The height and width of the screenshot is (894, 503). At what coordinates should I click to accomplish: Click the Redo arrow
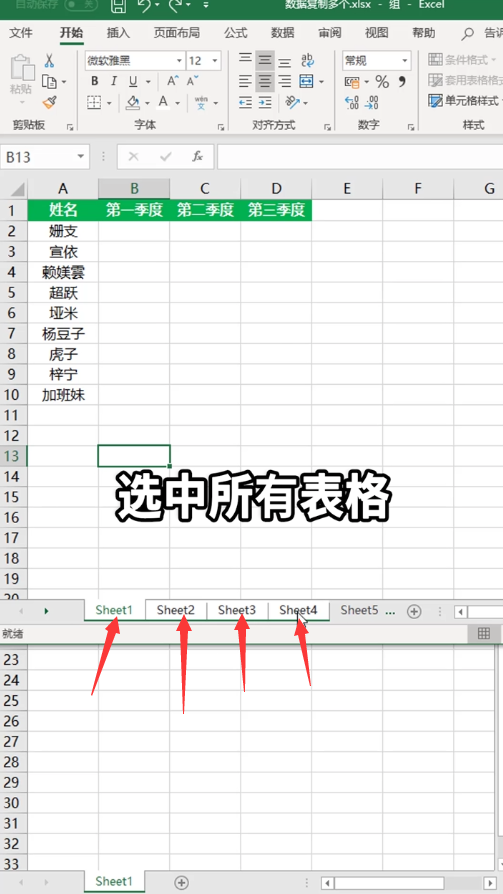pyautogui.click(x=176, y=5)
